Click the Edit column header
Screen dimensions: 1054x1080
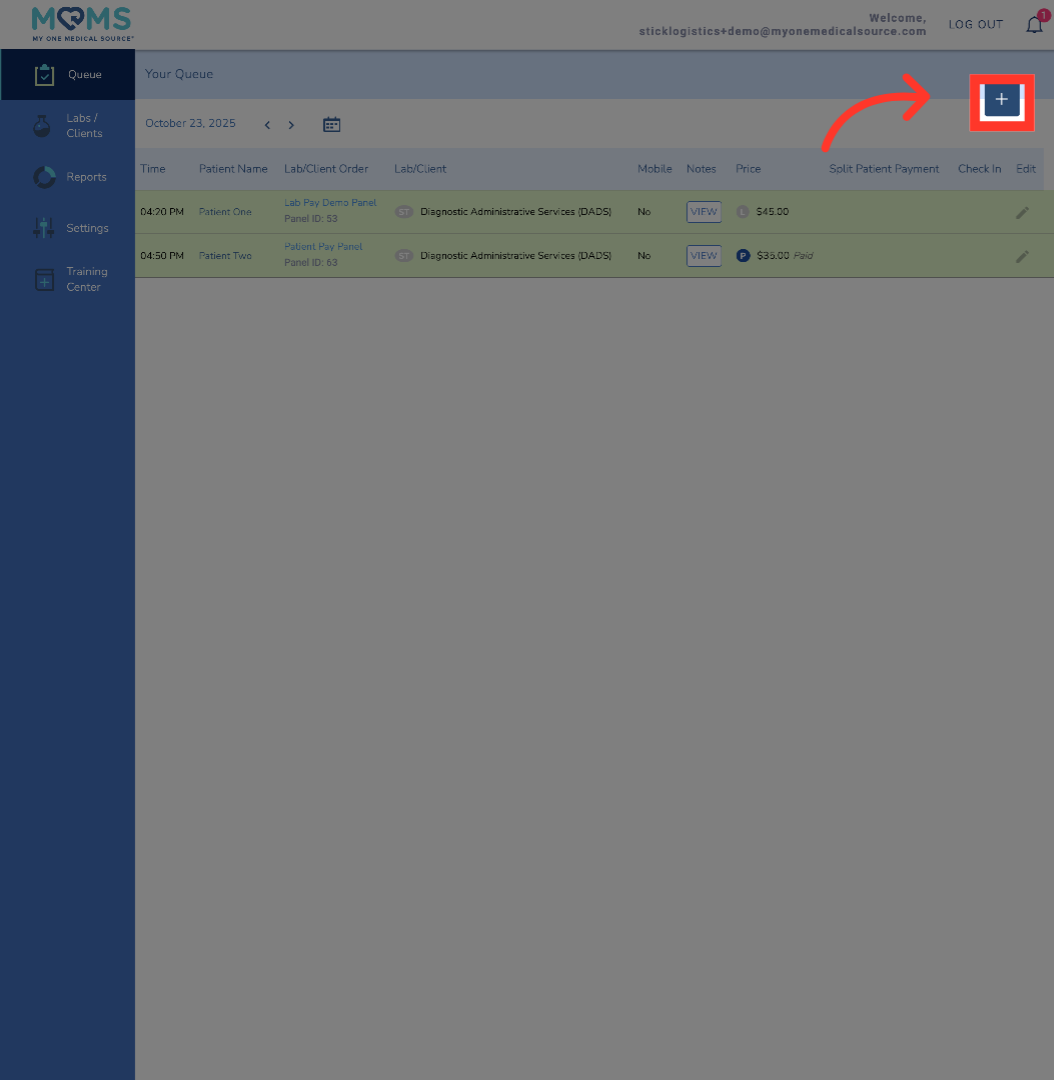tap(1026, 169)
